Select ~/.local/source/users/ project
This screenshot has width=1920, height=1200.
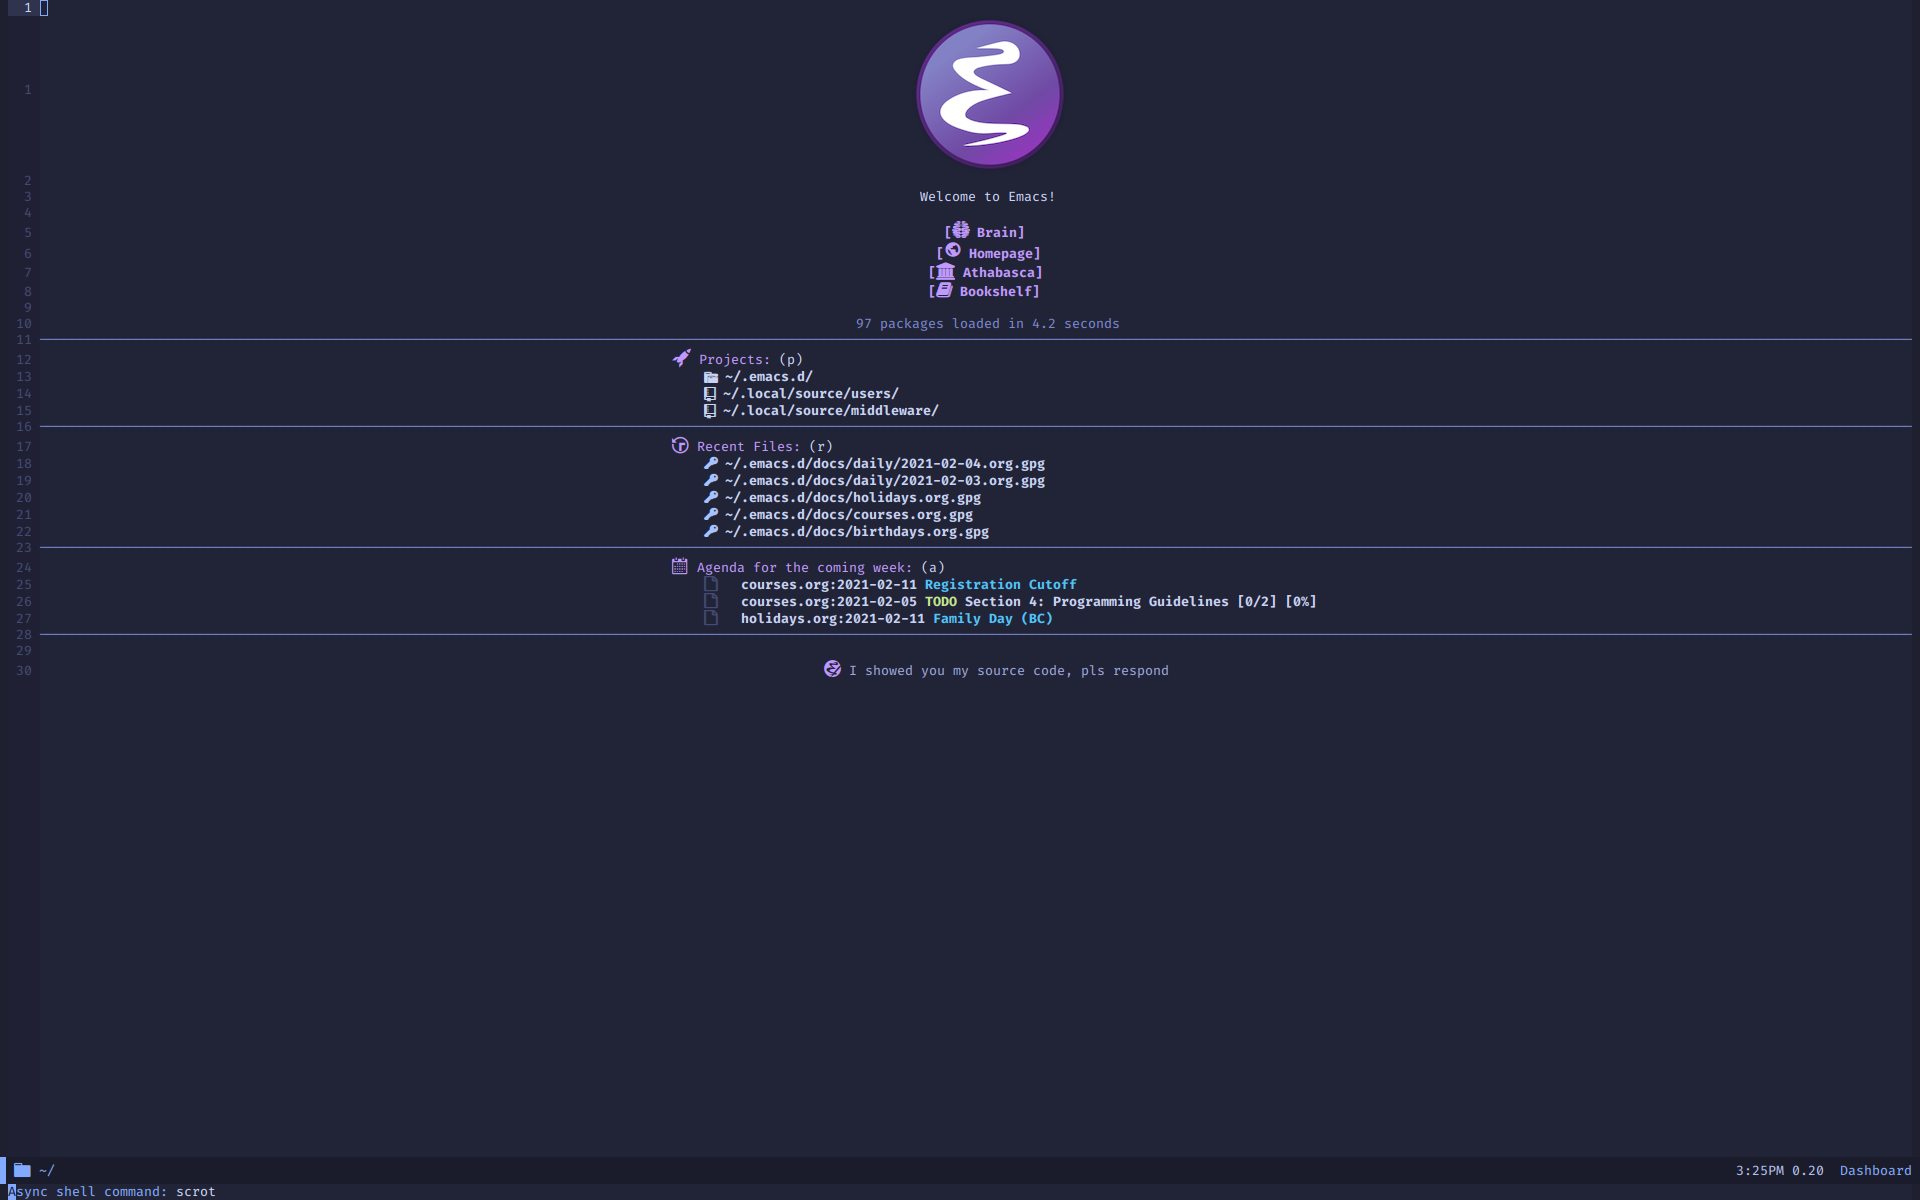point(809,394)
